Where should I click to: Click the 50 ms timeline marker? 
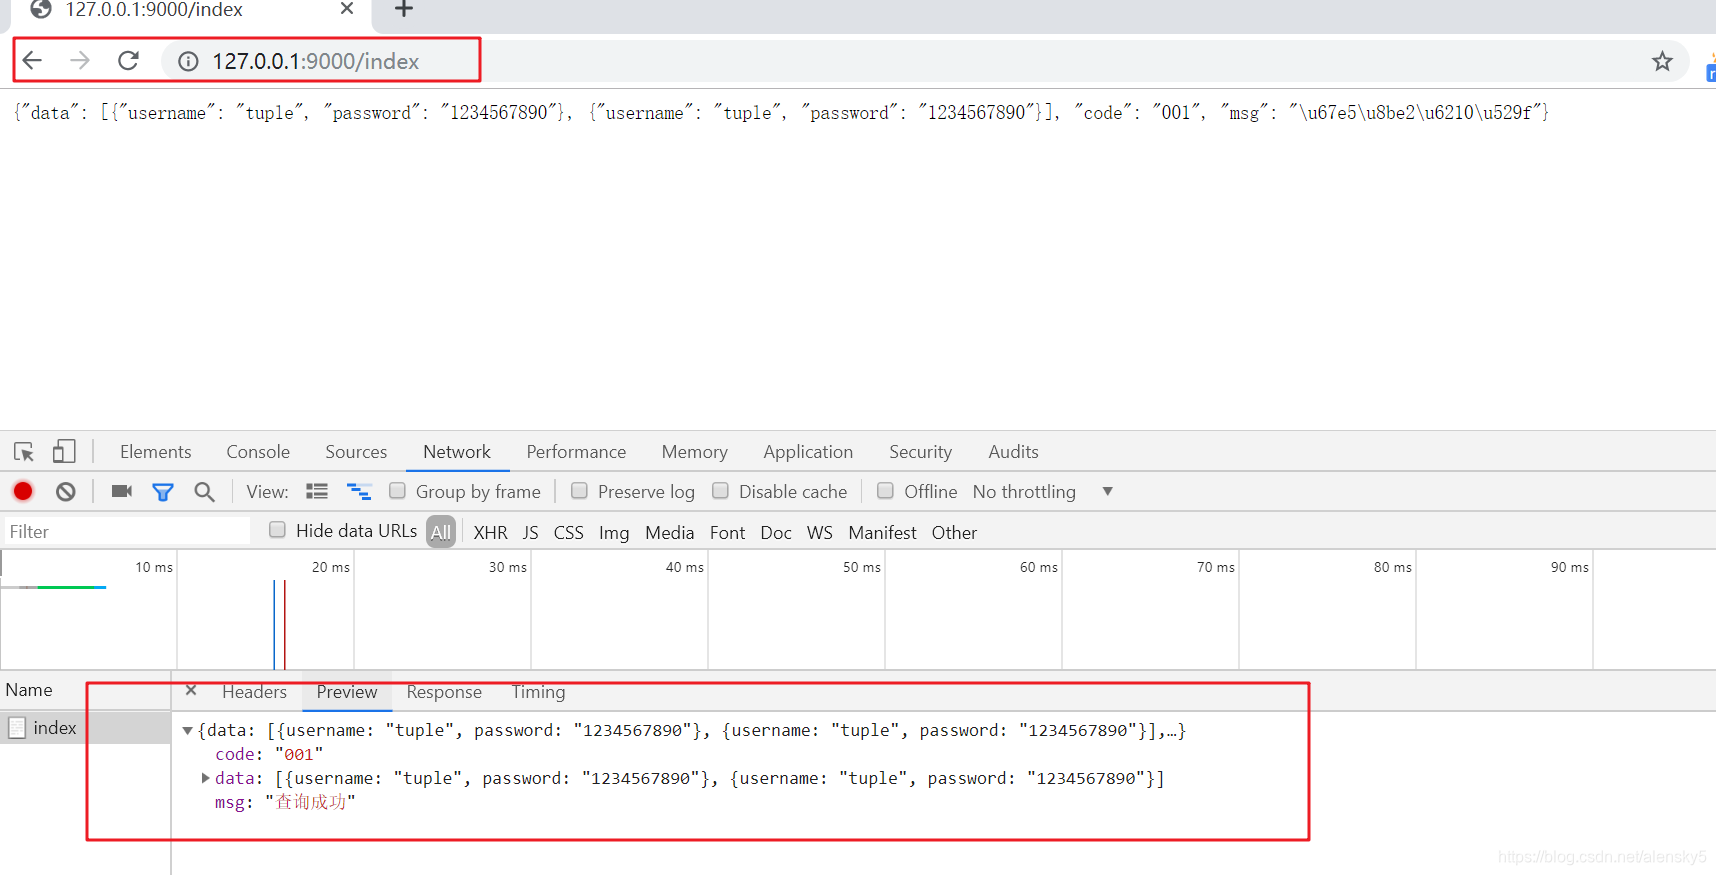tap(862, 567)
